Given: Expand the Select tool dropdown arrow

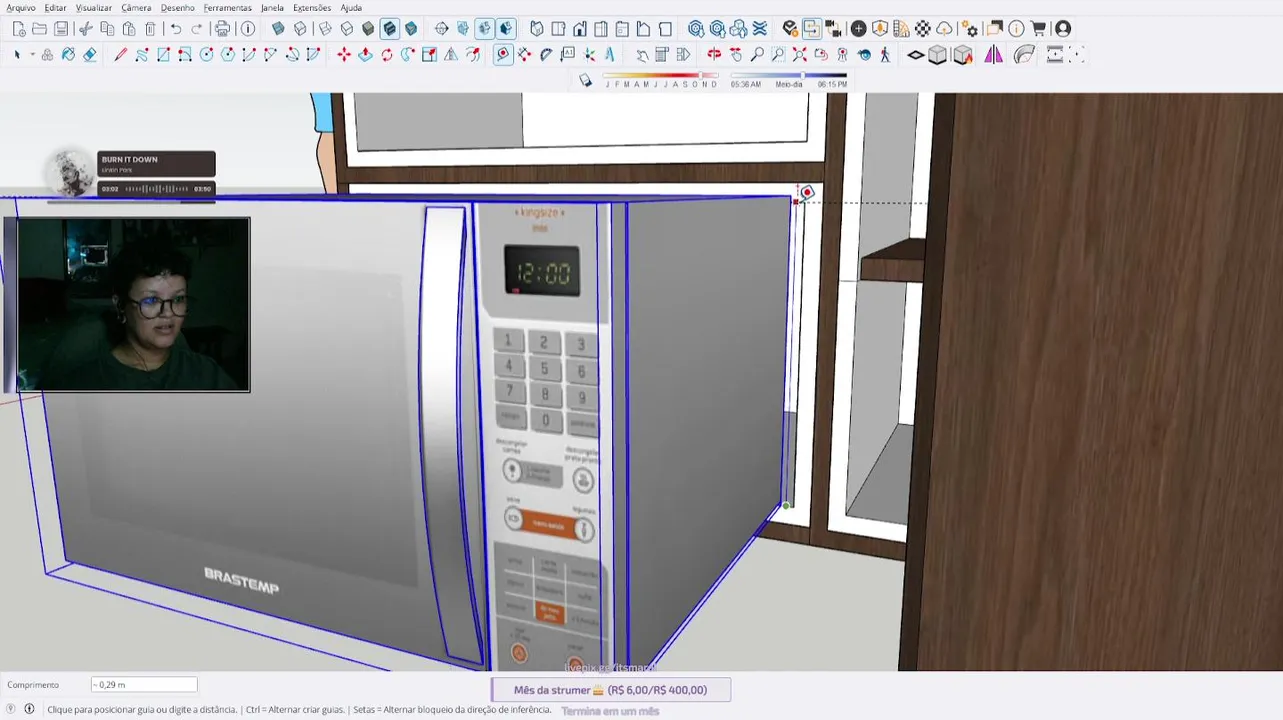Looking at the screenshot, I should click(x=33, y=55).
